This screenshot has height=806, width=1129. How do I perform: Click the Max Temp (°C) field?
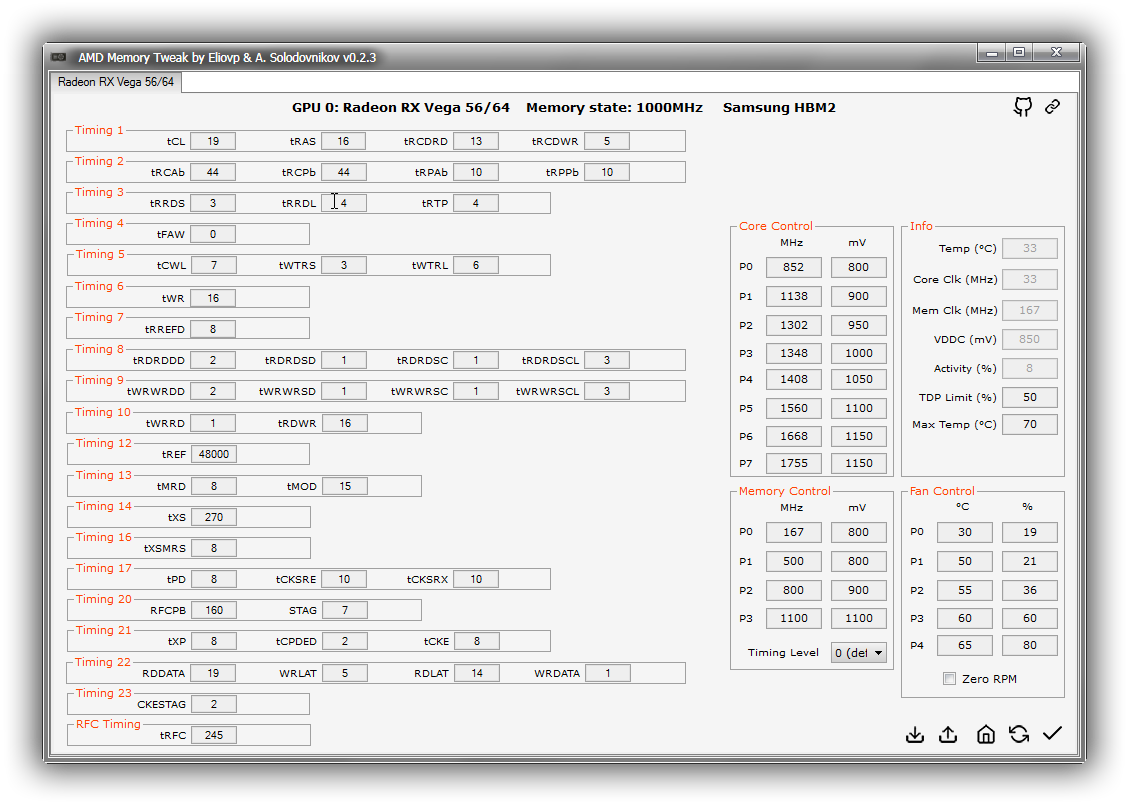click(1030, 424)
